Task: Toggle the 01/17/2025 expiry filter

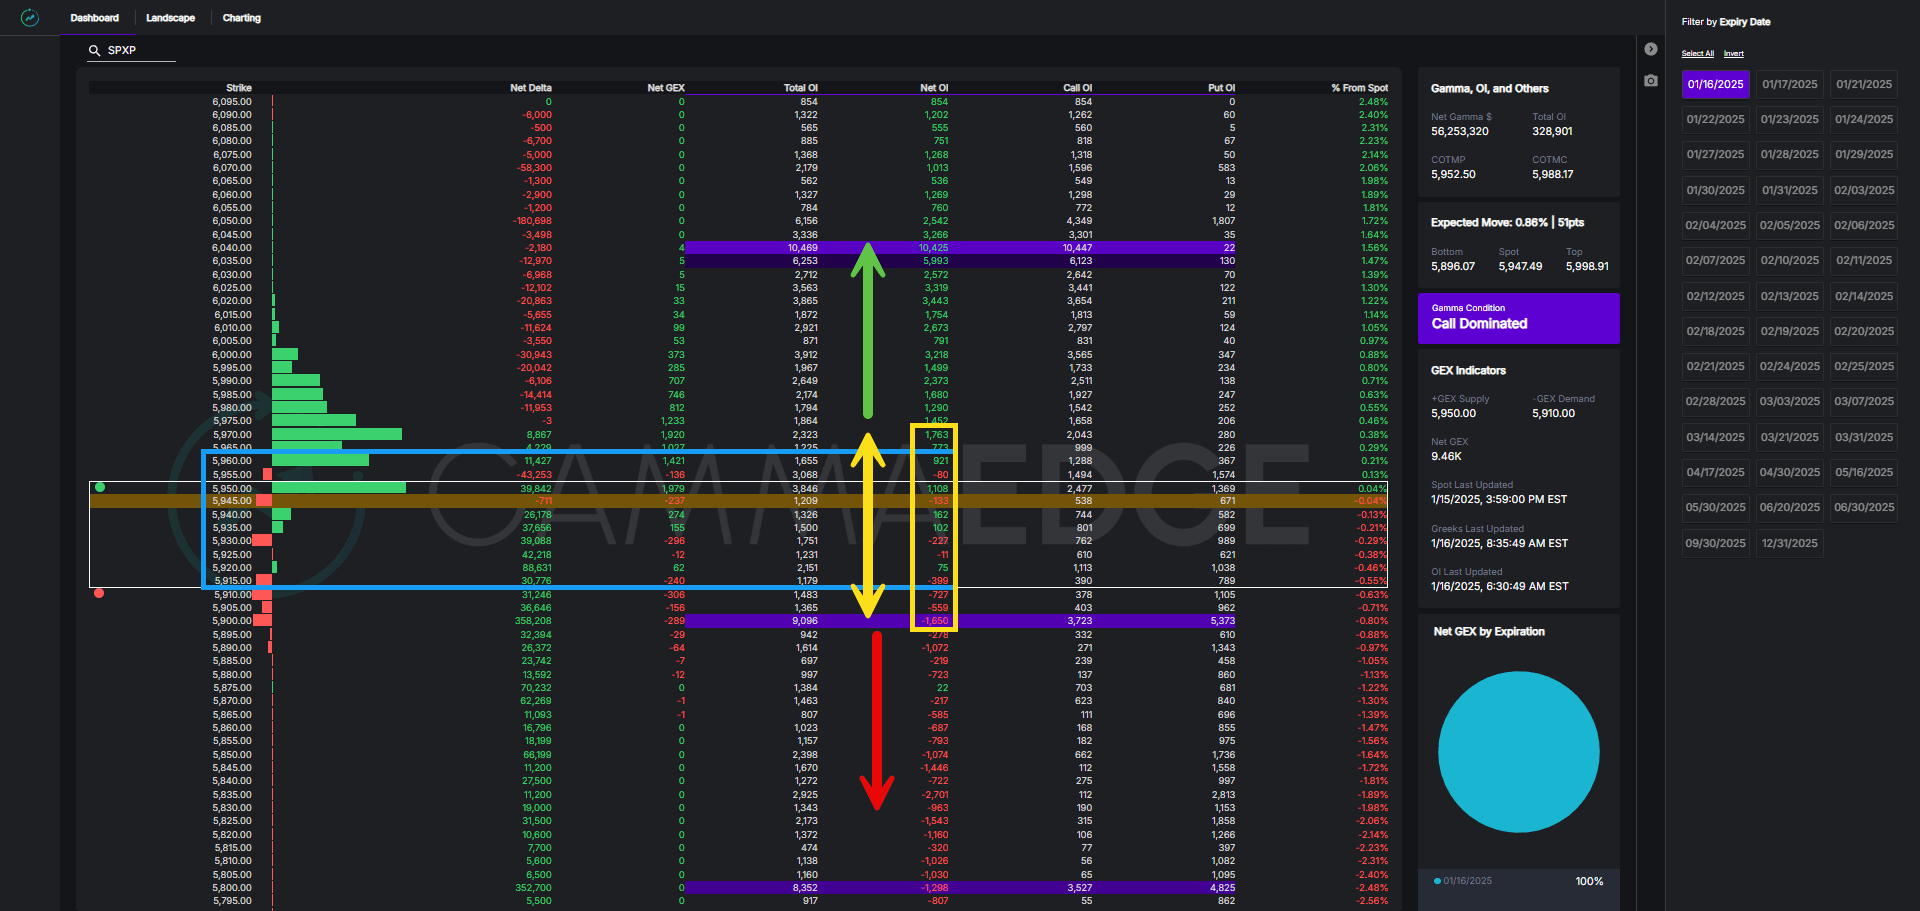Action: (x=1790, y=85)
